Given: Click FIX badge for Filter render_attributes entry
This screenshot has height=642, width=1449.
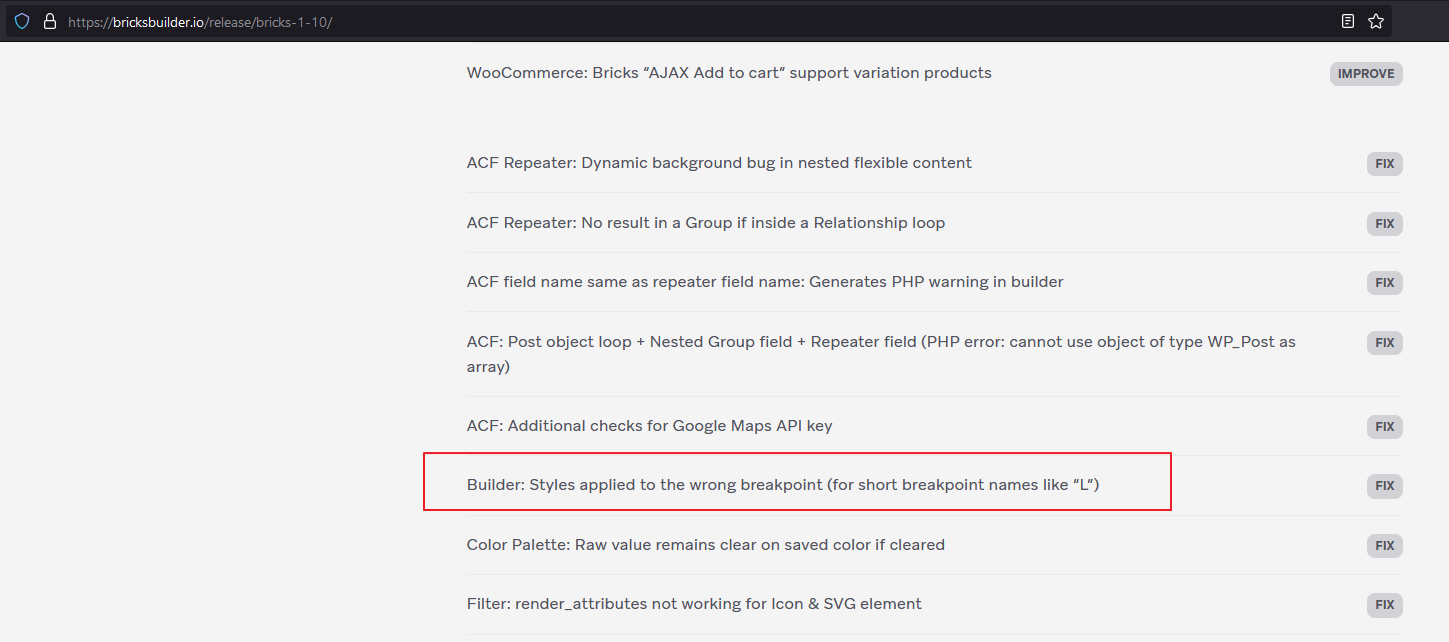Looking at the screenshot, I should click(1385, 605).
